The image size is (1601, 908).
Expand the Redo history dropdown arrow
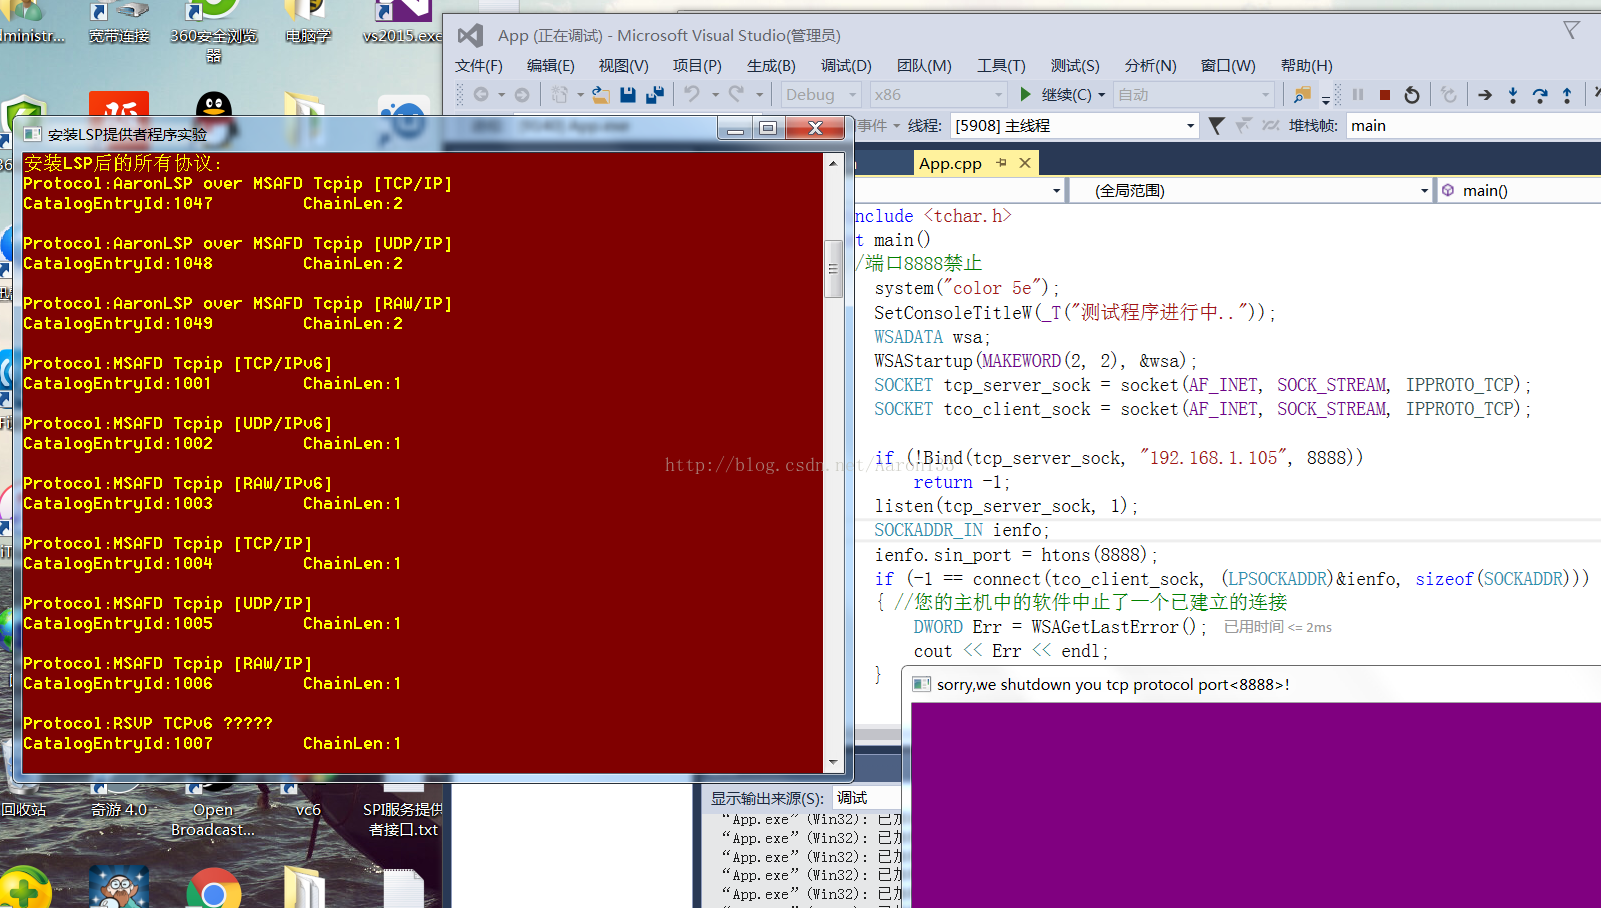[x=760, y=95]
